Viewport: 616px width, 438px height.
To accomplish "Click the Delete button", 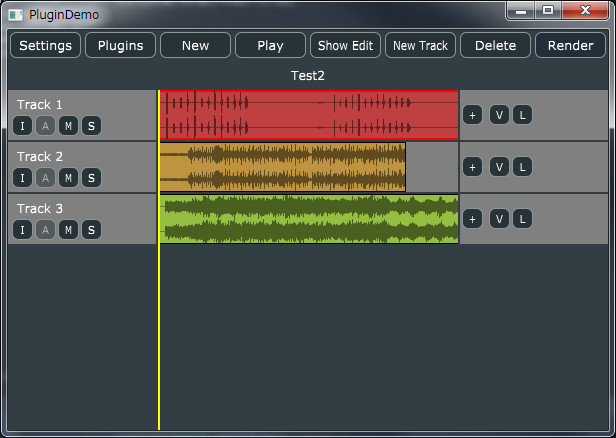I will [495, 46].
